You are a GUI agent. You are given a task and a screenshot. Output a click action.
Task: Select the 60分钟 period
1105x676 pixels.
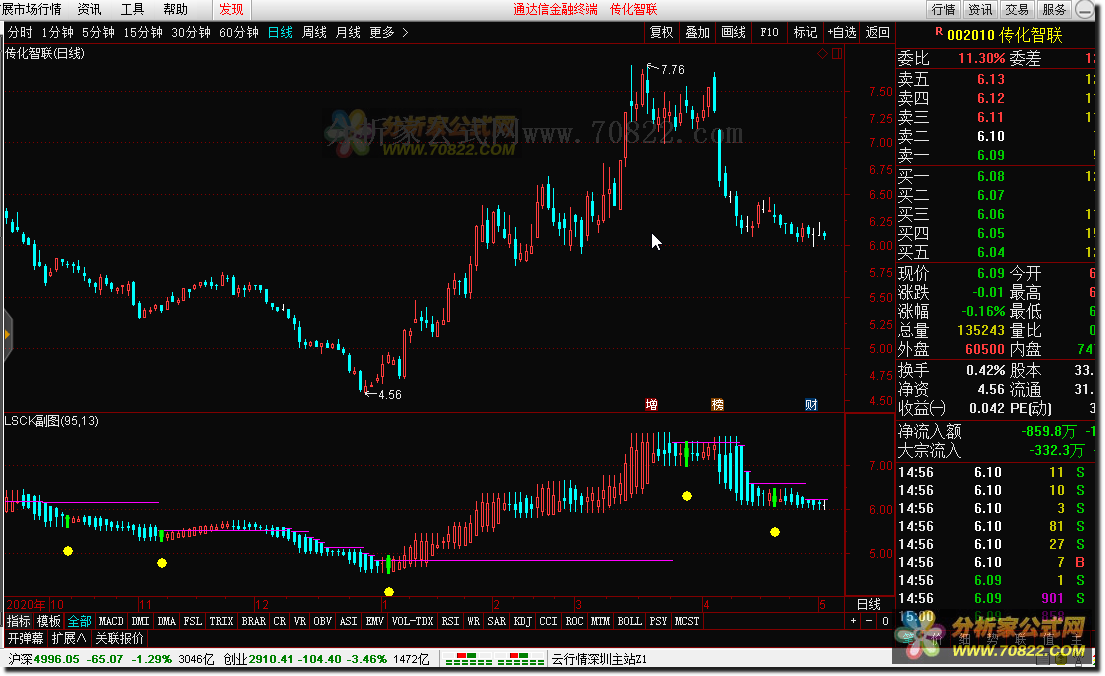239,32
